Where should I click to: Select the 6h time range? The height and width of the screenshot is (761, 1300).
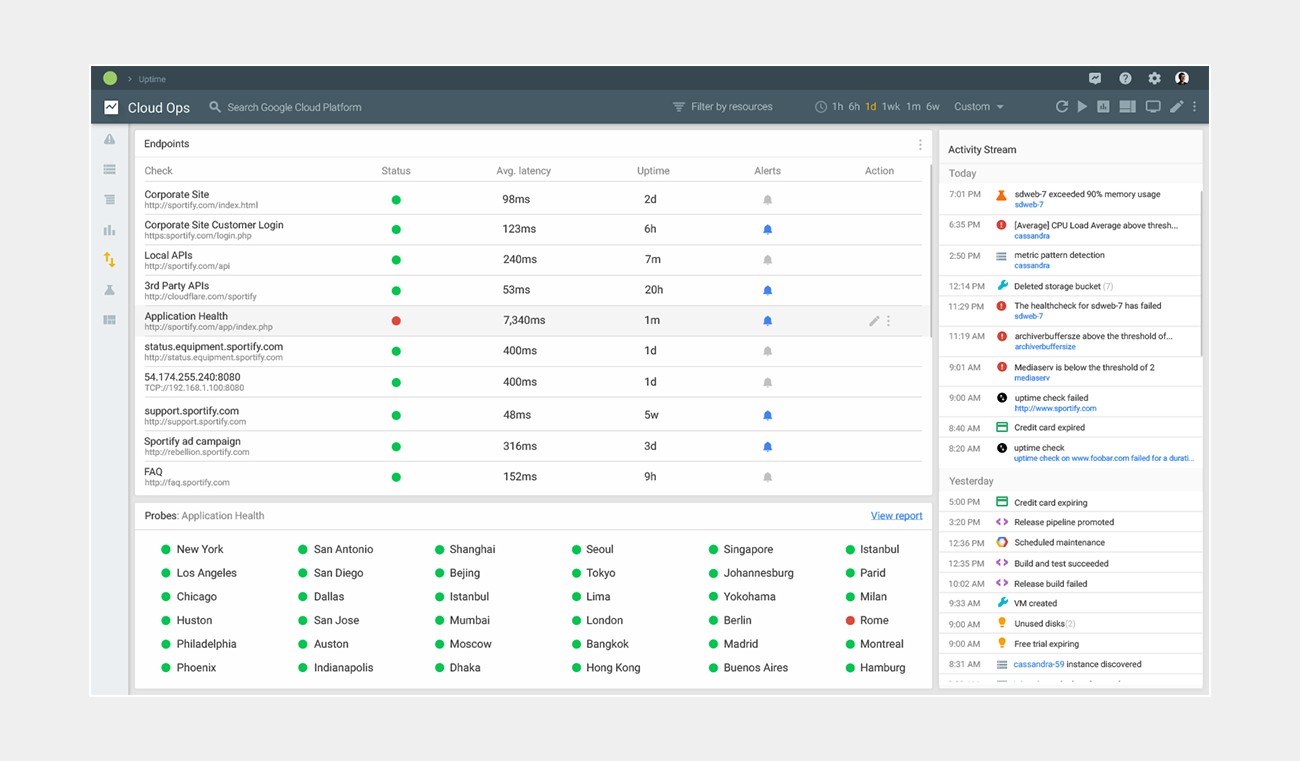pos(854,107)
